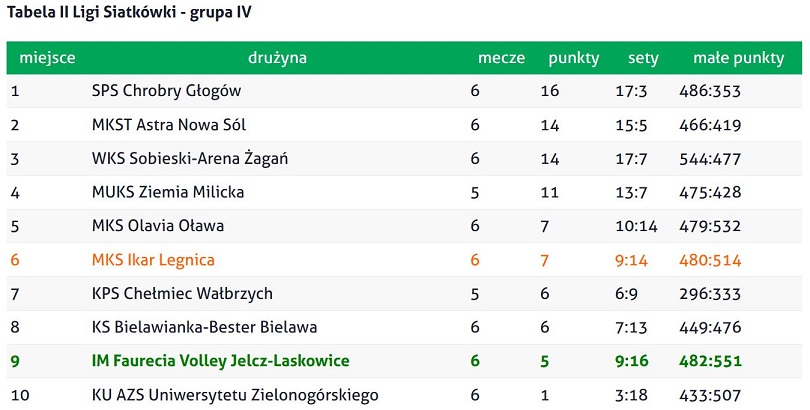Select KS Bielawianka-Bester Bielawa row
This screenshot has width=810, height=410.
click(x=404, y=327)
